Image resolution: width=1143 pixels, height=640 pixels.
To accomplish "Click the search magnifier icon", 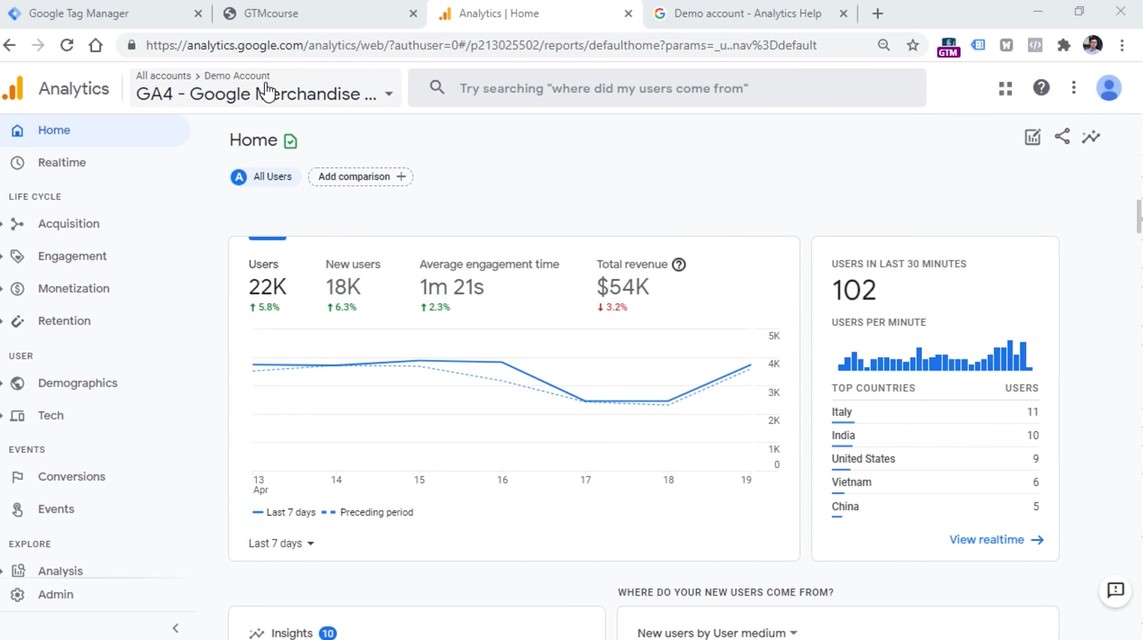I will click(437, 88).
